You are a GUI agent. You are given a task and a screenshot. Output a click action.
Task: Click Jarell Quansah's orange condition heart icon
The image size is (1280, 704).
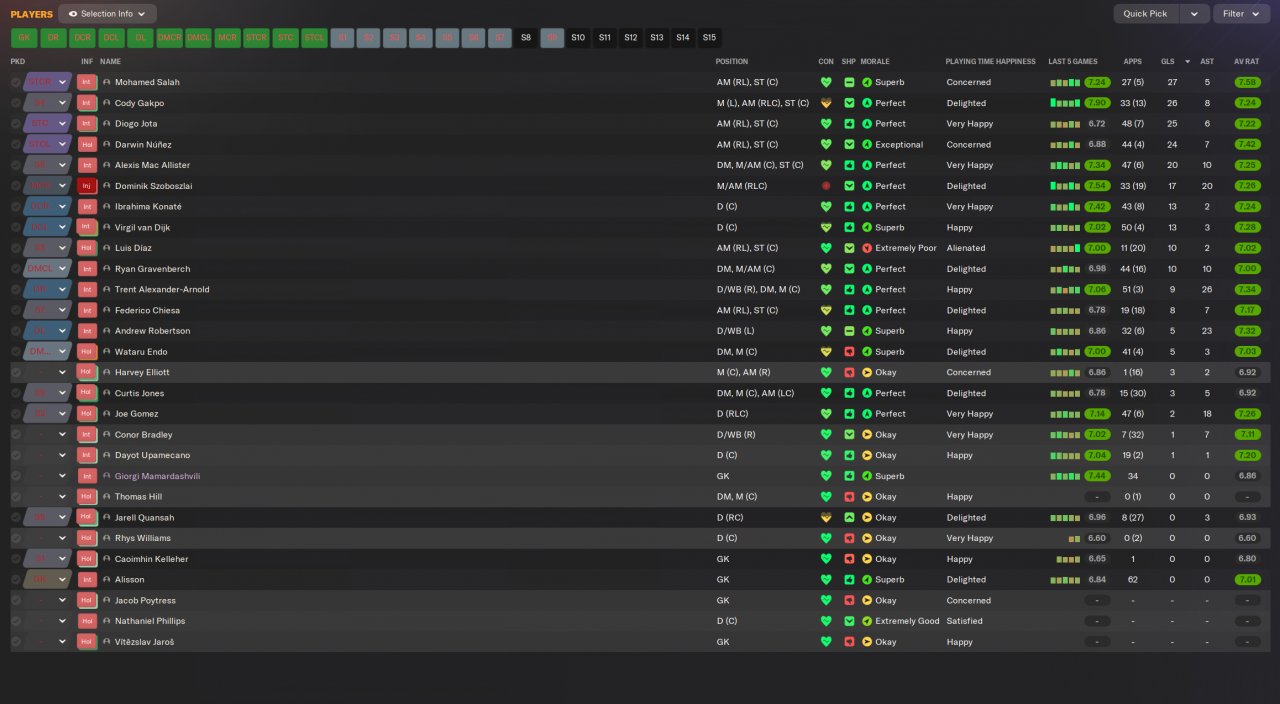point(826,518)
